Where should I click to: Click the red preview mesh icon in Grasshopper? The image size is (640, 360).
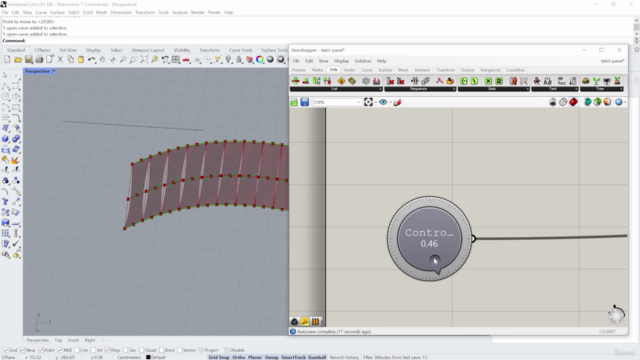click(x=573, y=102)
